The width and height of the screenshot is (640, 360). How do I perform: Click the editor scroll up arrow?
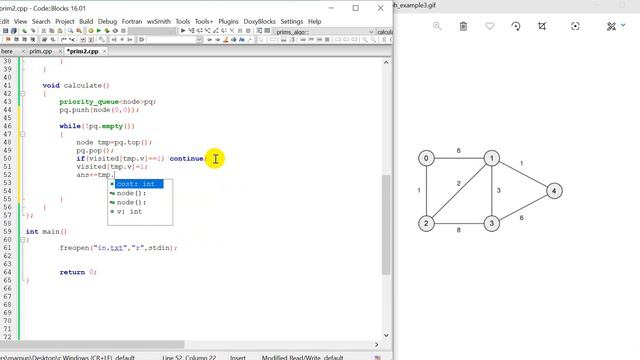pos(386,62)
